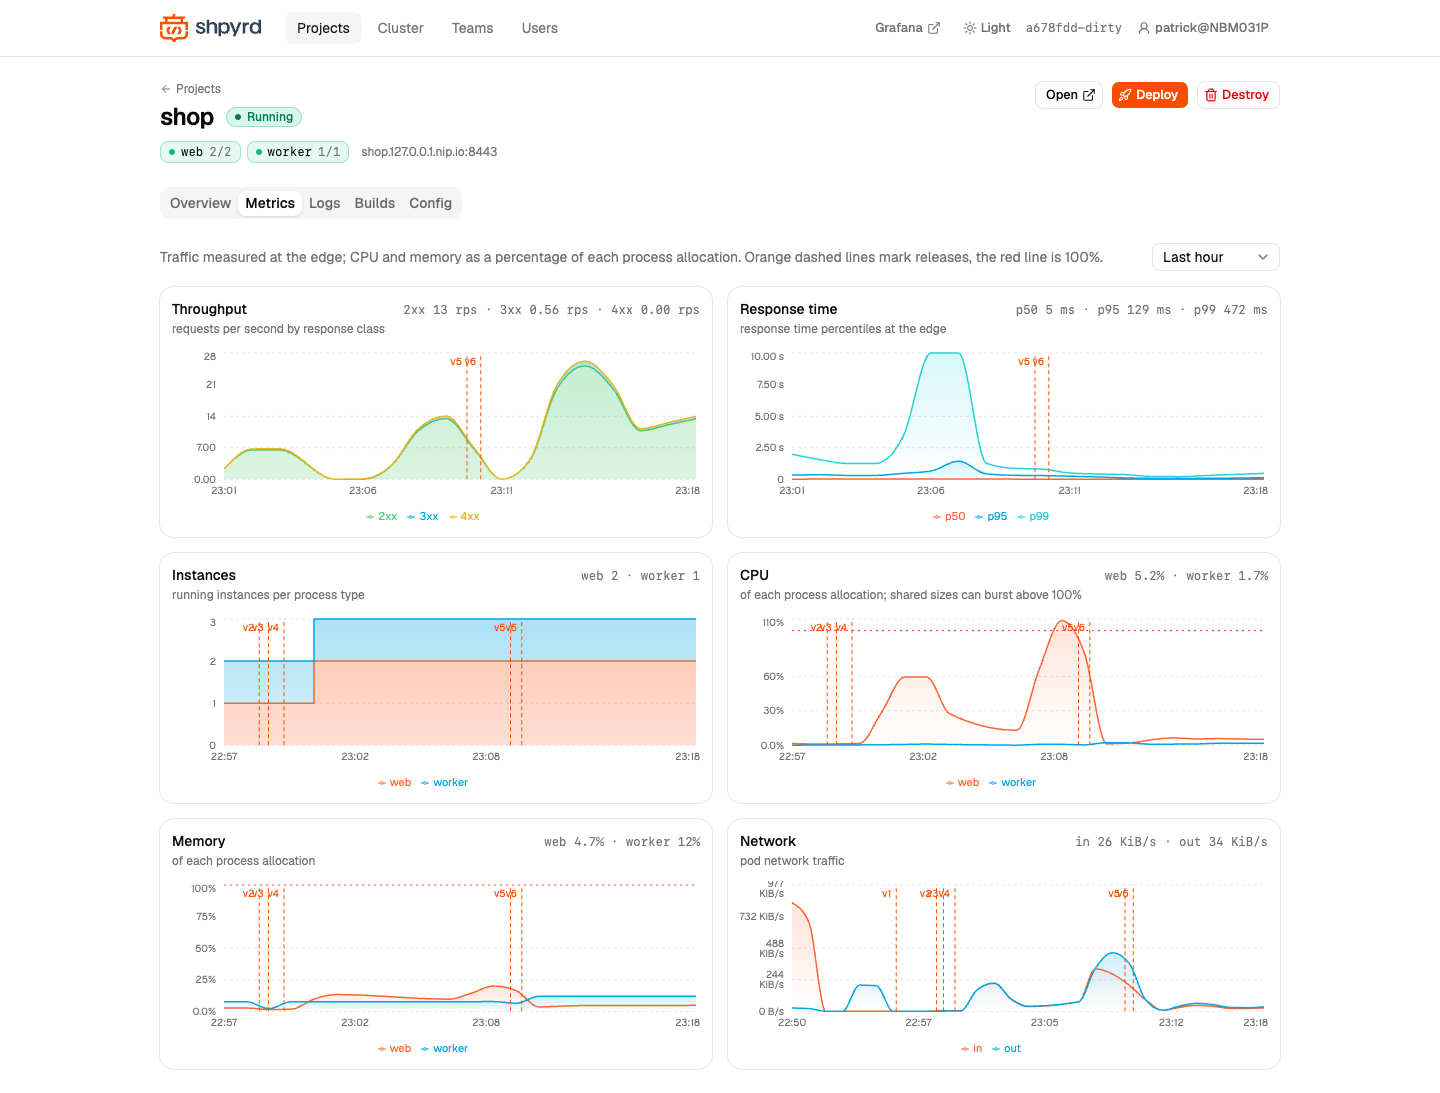Click the v1 release marker in Network chart

(x=887, y=894)
